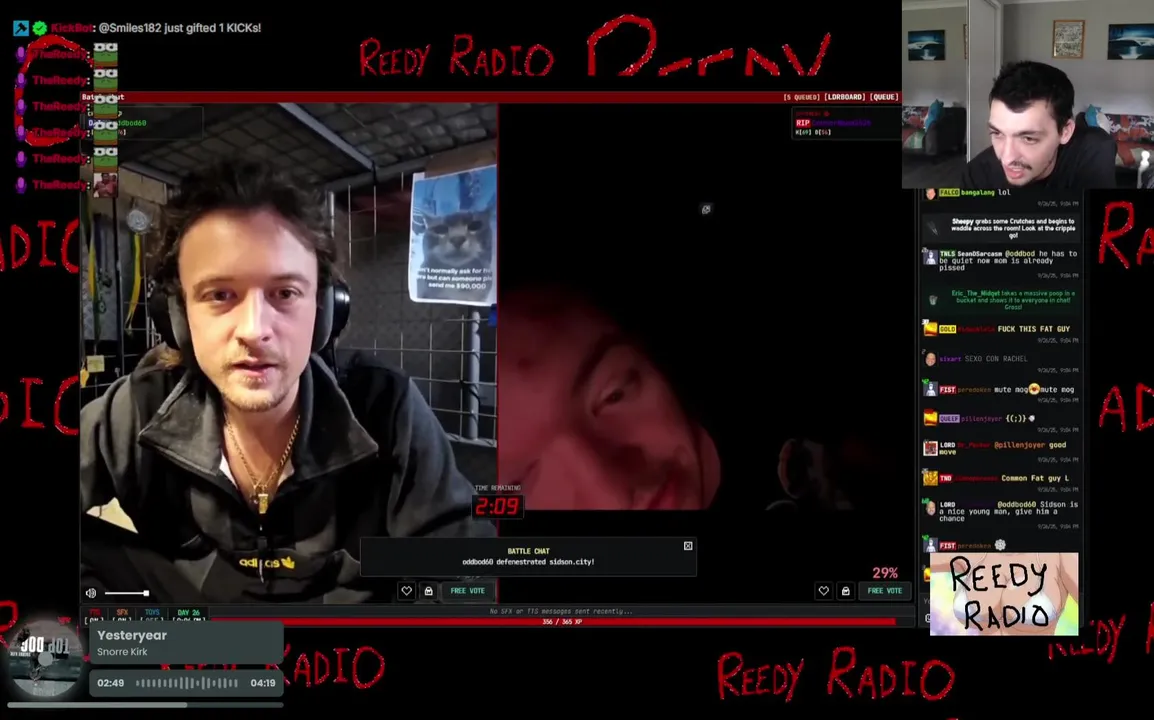Click the 04:19 track duration
The width and height of the screenshot is (1154, 720).
coord(263,683)
